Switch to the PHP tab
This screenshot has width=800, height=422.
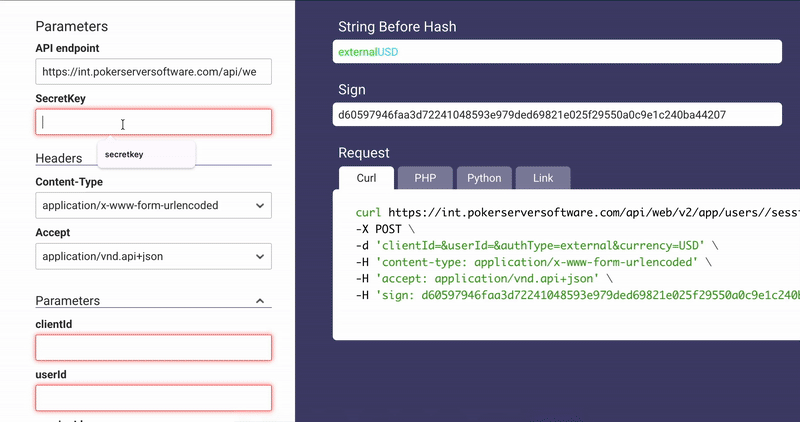[x=425, y=178]
